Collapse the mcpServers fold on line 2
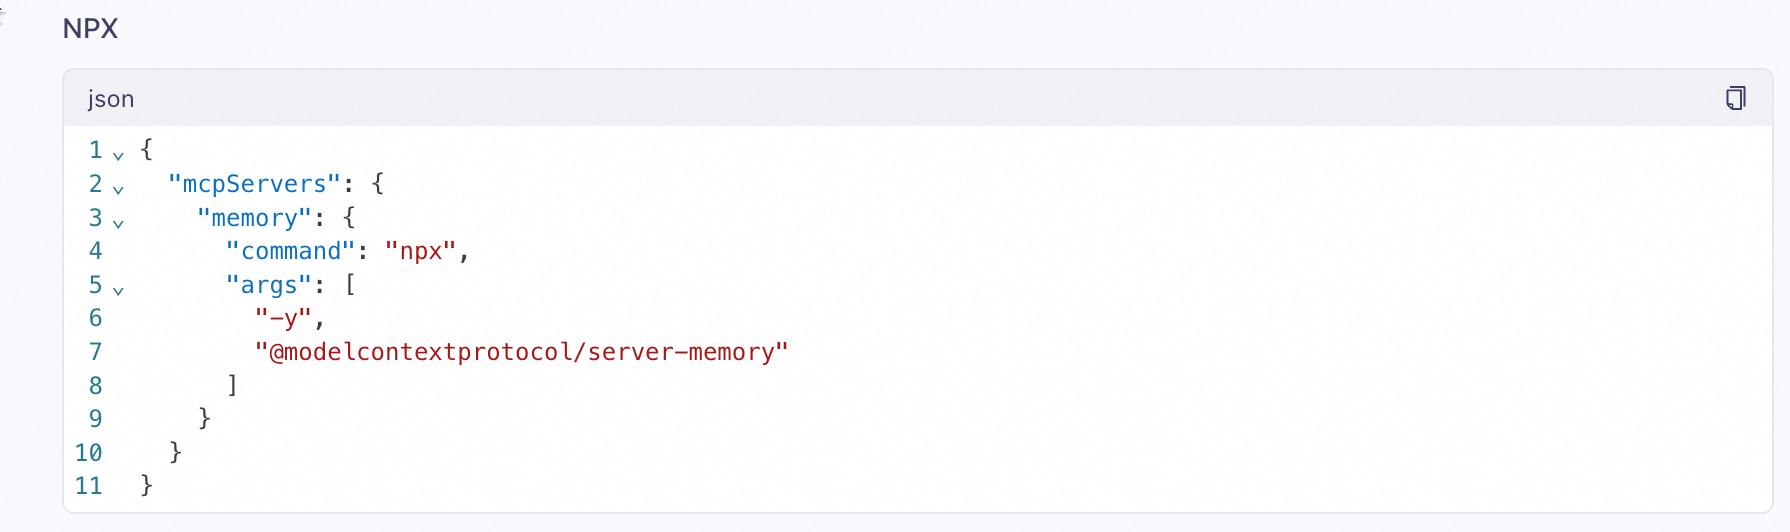The image size is (1790, 532). coord(118,189)
